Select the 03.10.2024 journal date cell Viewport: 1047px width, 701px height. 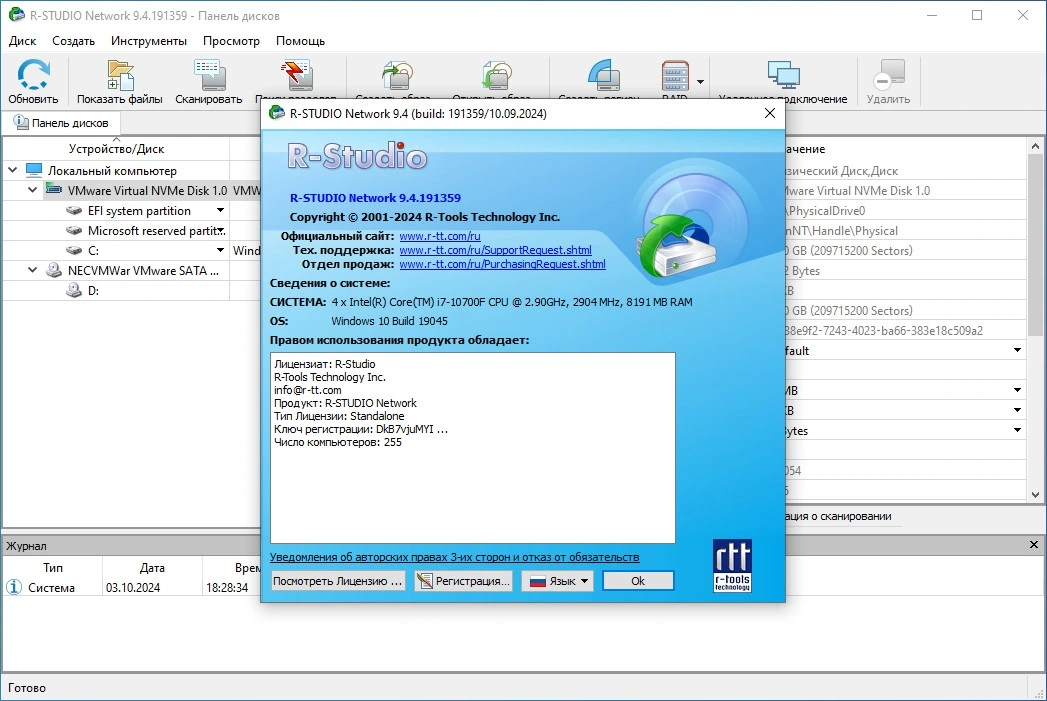pyautogui.click(x=133, y=588)
